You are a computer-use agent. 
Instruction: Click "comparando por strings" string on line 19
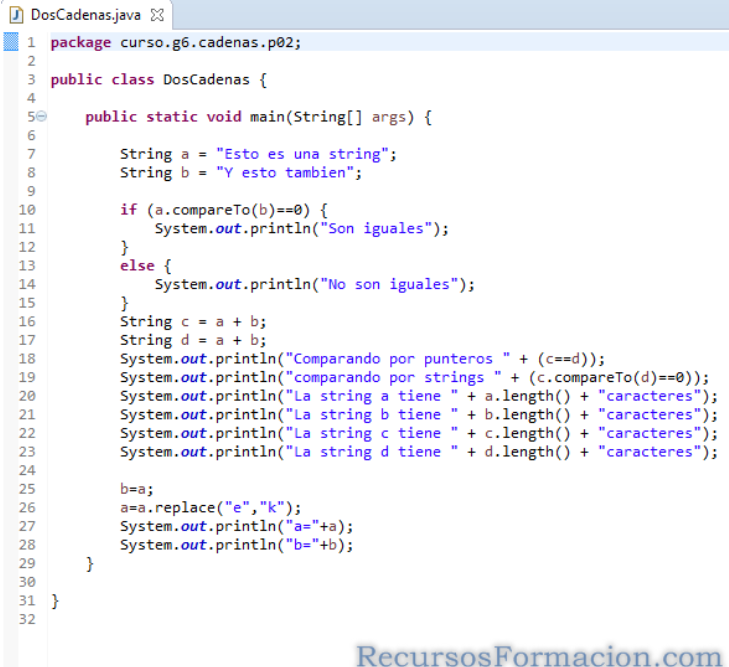(393, 377)
